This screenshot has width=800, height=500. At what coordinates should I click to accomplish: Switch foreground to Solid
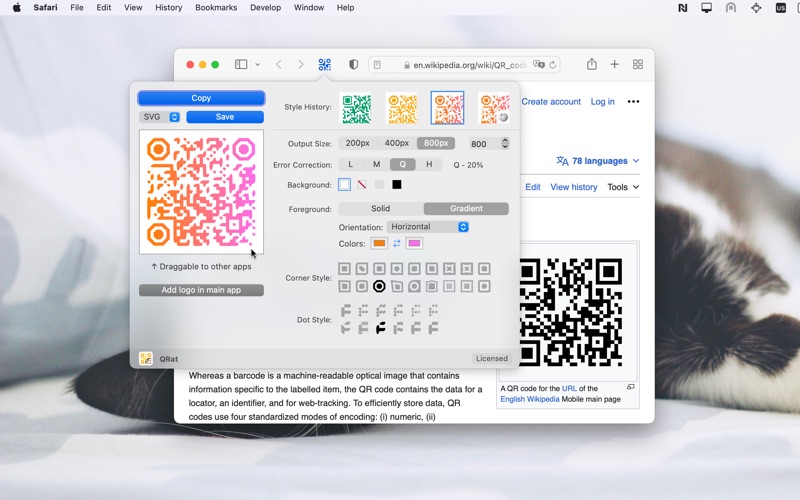tap(381, 208)
